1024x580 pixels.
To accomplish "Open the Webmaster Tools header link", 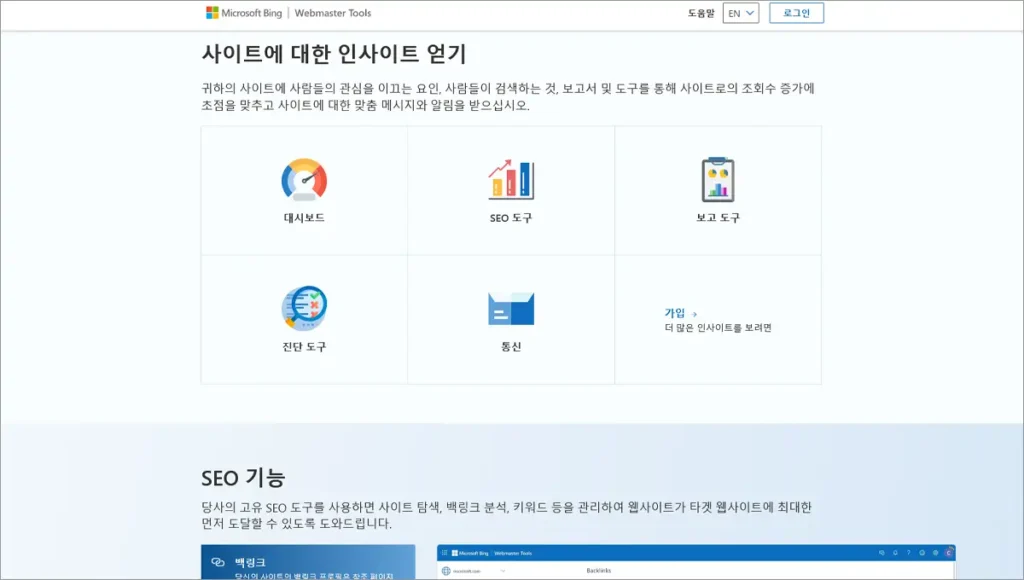I will click(332, 13).
